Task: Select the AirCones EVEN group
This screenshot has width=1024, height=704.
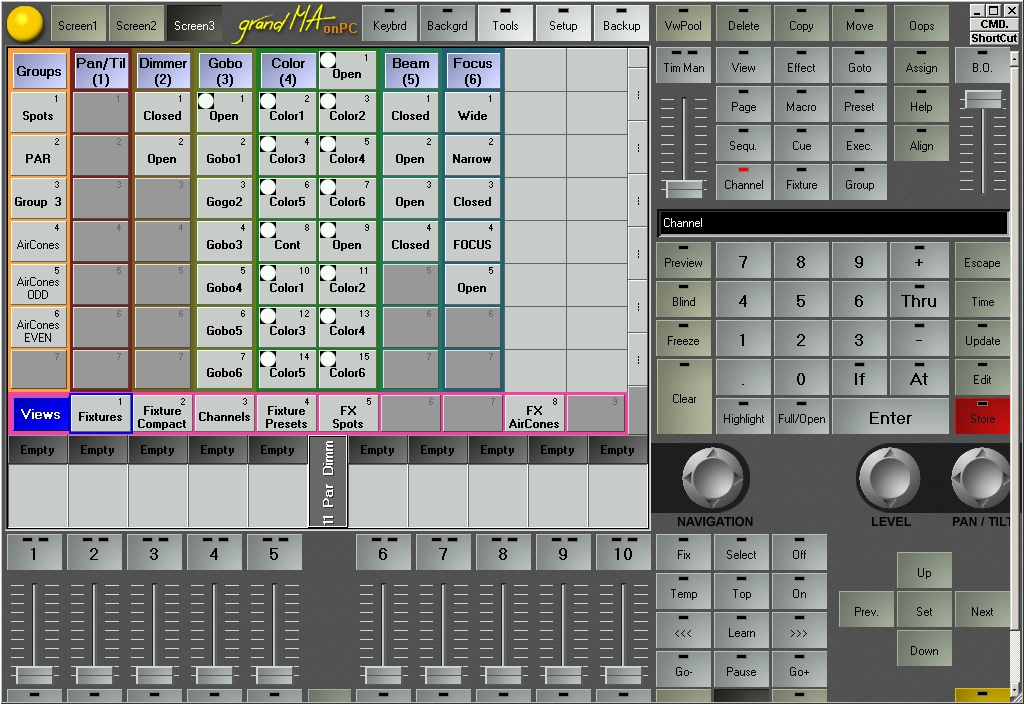Action: coord(39,327)
